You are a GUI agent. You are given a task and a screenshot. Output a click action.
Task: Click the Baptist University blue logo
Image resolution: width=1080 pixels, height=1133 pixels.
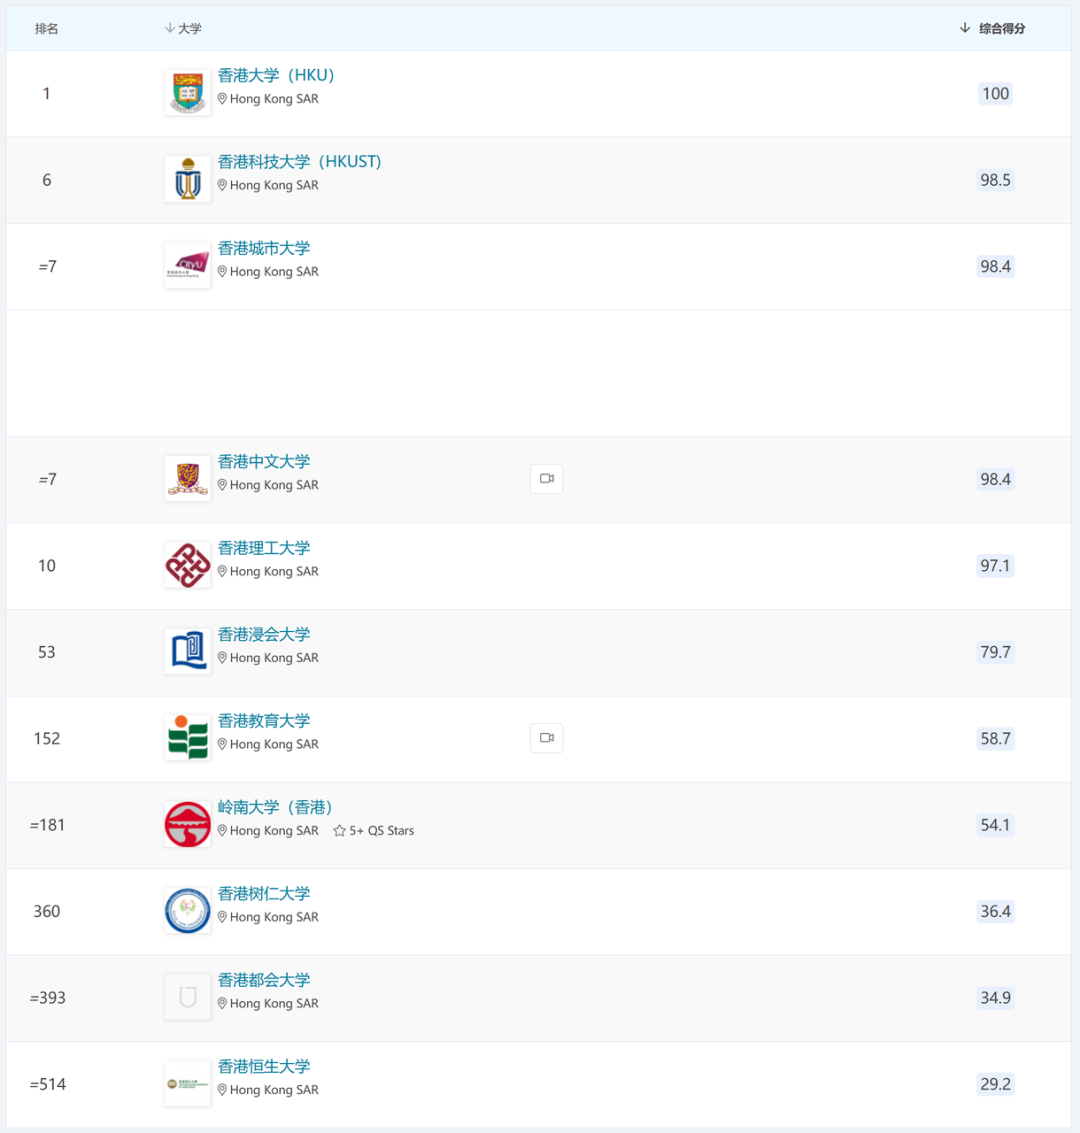[x=187, y=652]
